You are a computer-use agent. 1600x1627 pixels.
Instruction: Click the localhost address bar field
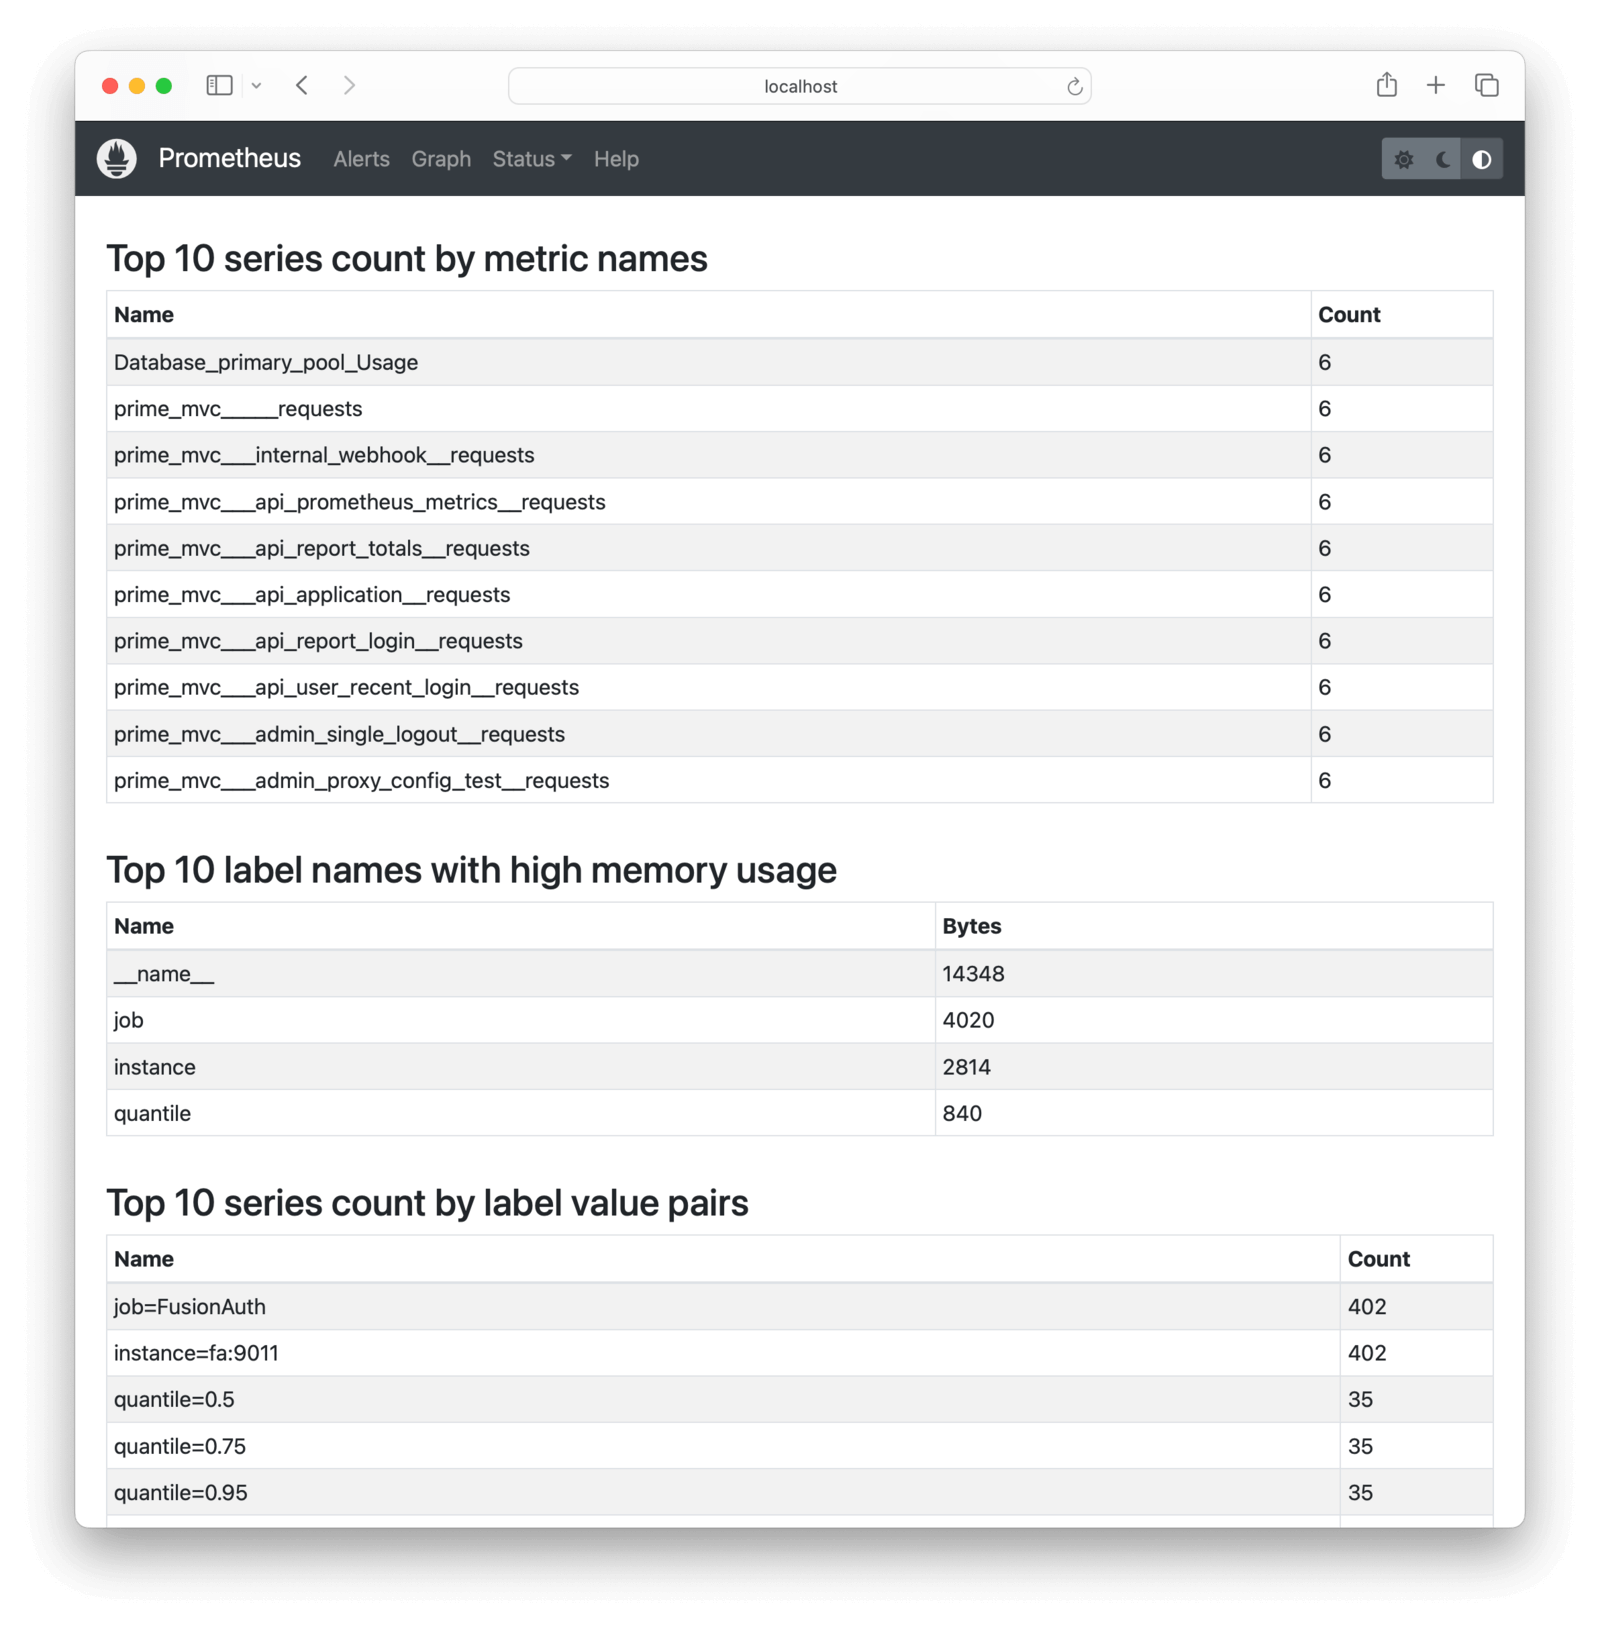pos(799,86)
